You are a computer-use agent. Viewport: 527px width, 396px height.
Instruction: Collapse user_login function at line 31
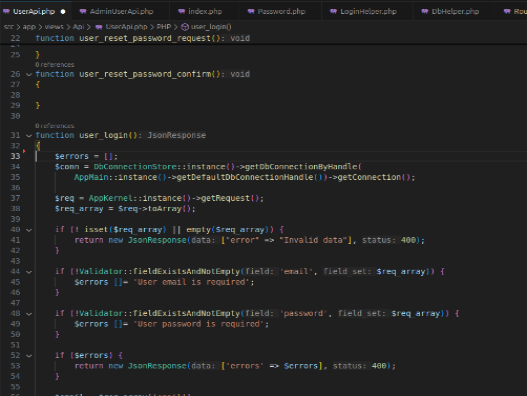coord(29,135)
